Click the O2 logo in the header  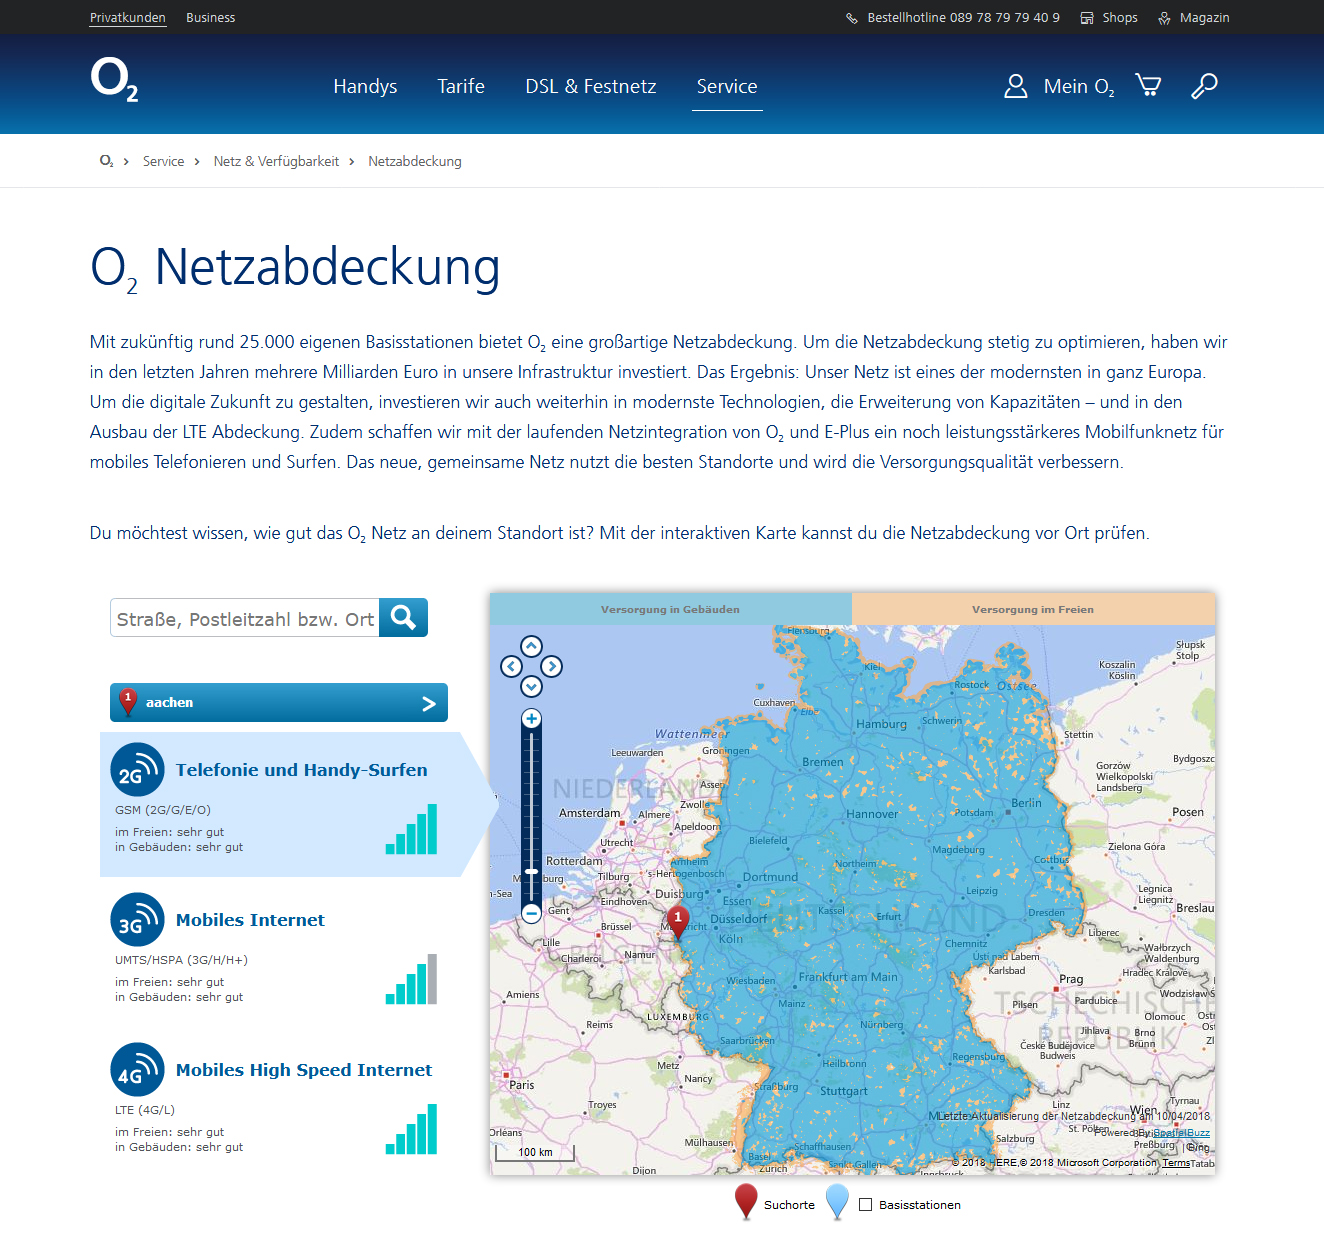coord(114,80)
